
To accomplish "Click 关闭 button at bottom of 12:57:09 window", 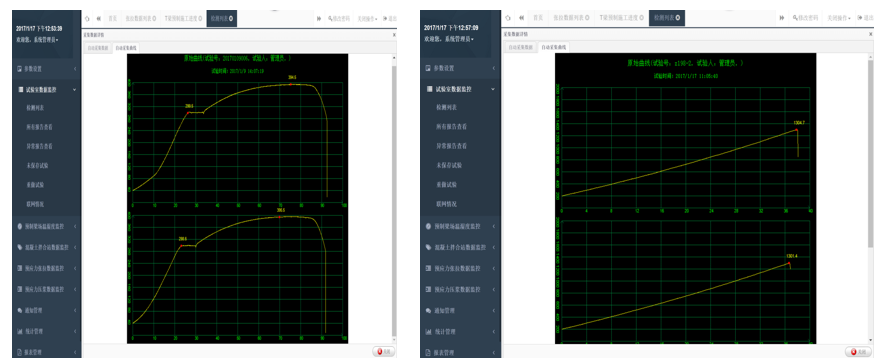I will (x=859, y=352).
